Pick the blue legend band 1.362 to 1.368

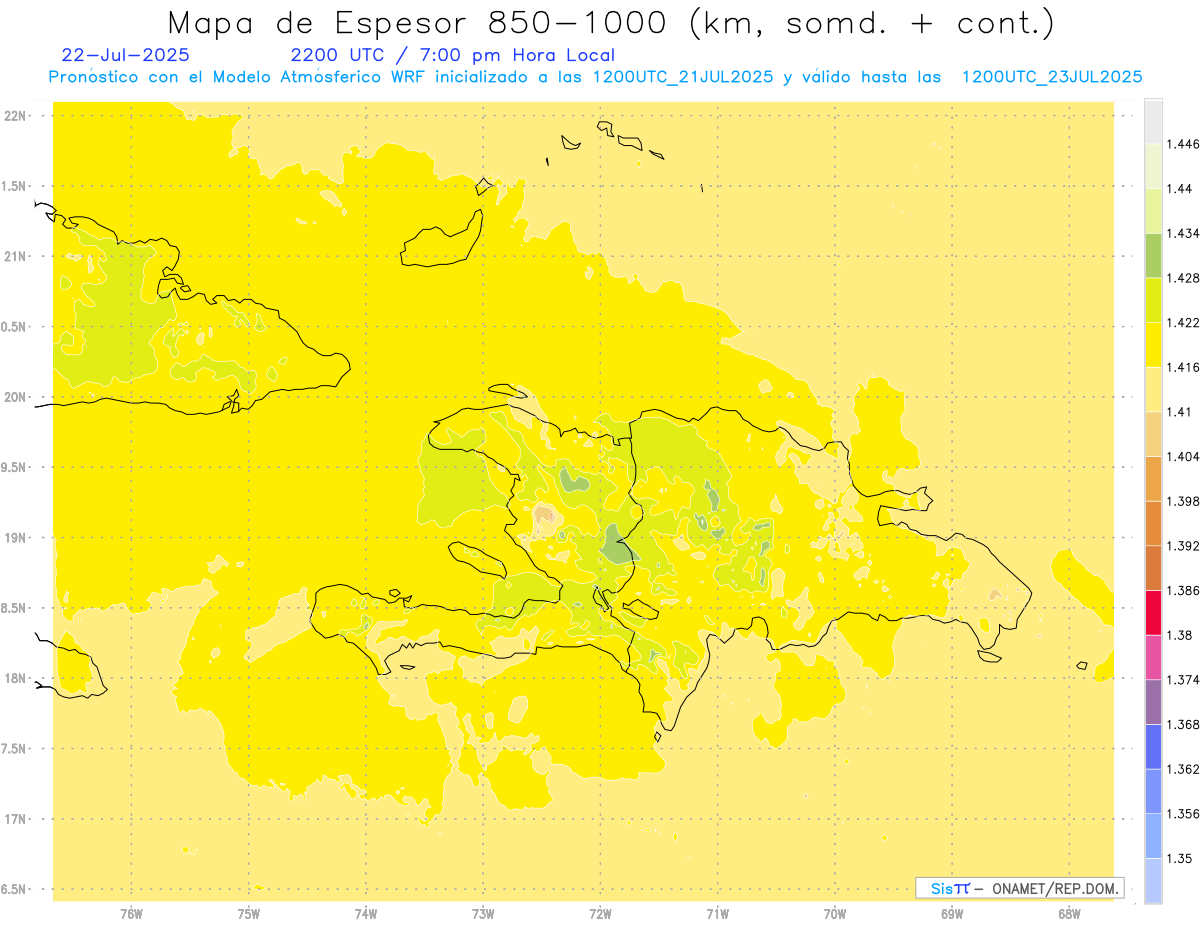[1153, 746]
